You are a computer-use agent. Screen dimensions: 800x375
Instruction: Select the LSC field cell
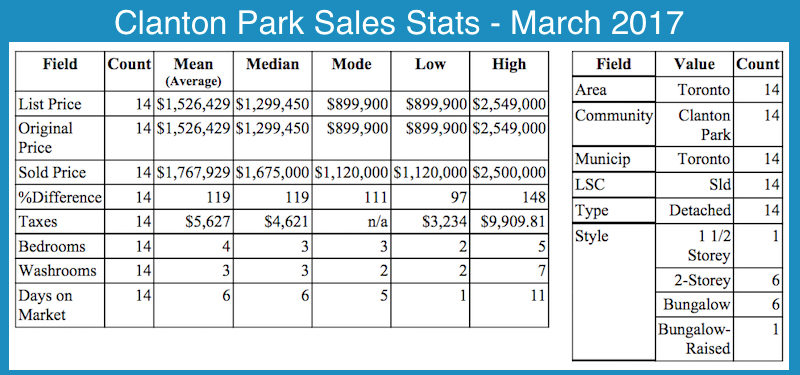(614, 185)
